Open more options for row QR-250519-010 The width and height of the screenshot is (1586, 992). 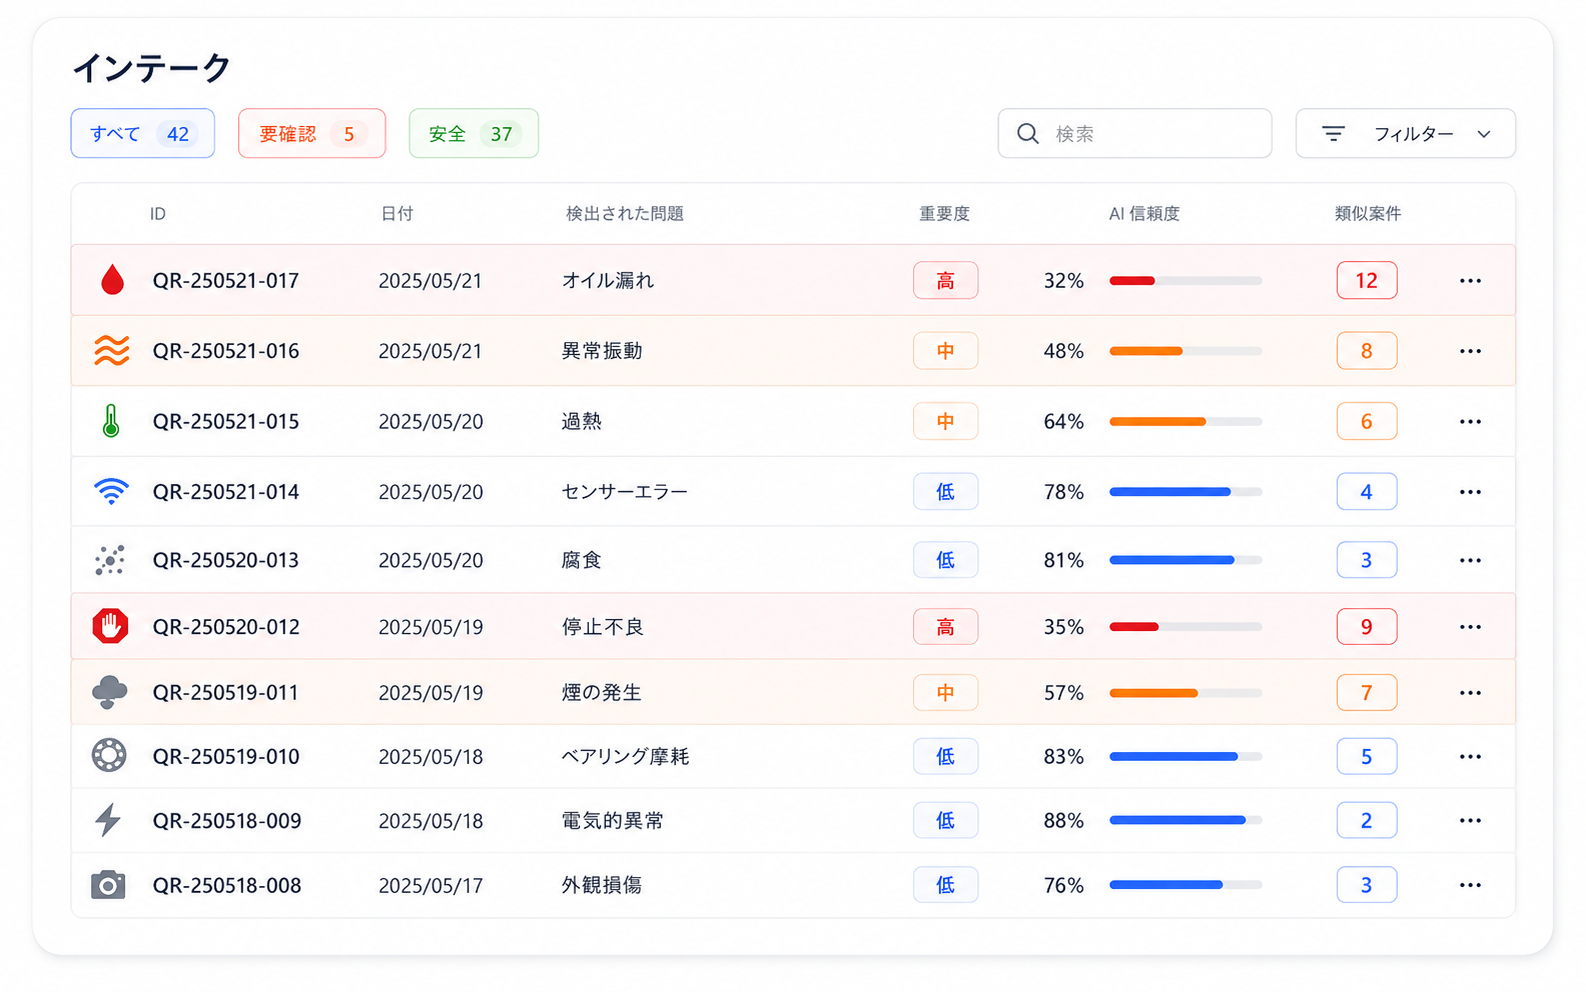point(1470,757)
